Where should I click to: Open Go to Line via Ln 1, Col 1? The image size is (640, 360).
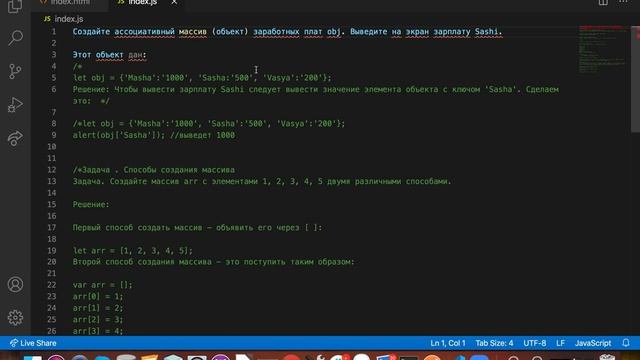(447, 343)
